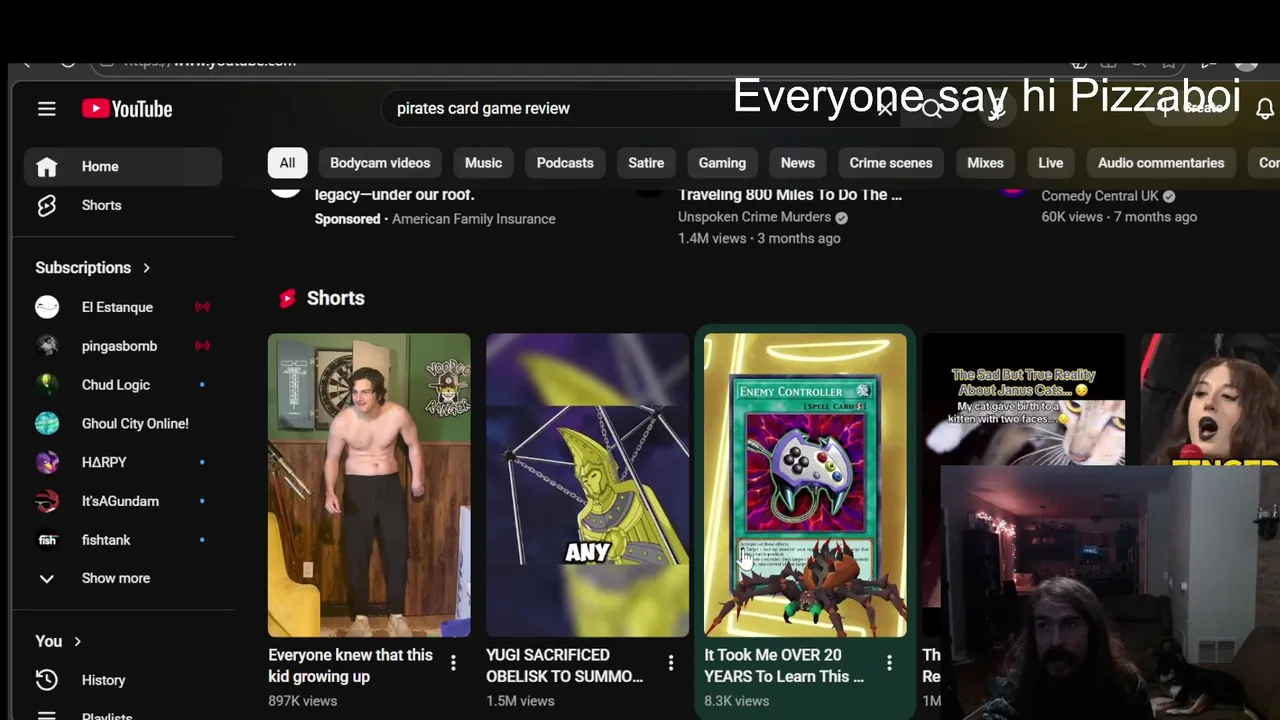The image size is (1280, 720).
Task: Open options for 'It Took Me OVER 20 YEARS' short
Action: click(889, 662)
